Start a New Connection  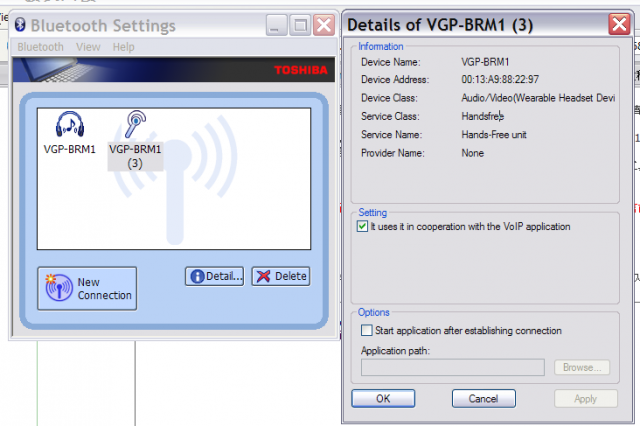coord(87,288)
